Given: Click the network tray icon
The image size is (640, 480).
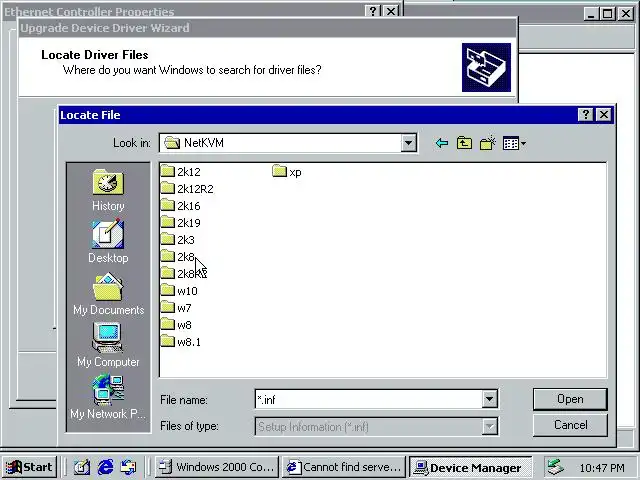Looking at the screenshot, I should point(556,467).
